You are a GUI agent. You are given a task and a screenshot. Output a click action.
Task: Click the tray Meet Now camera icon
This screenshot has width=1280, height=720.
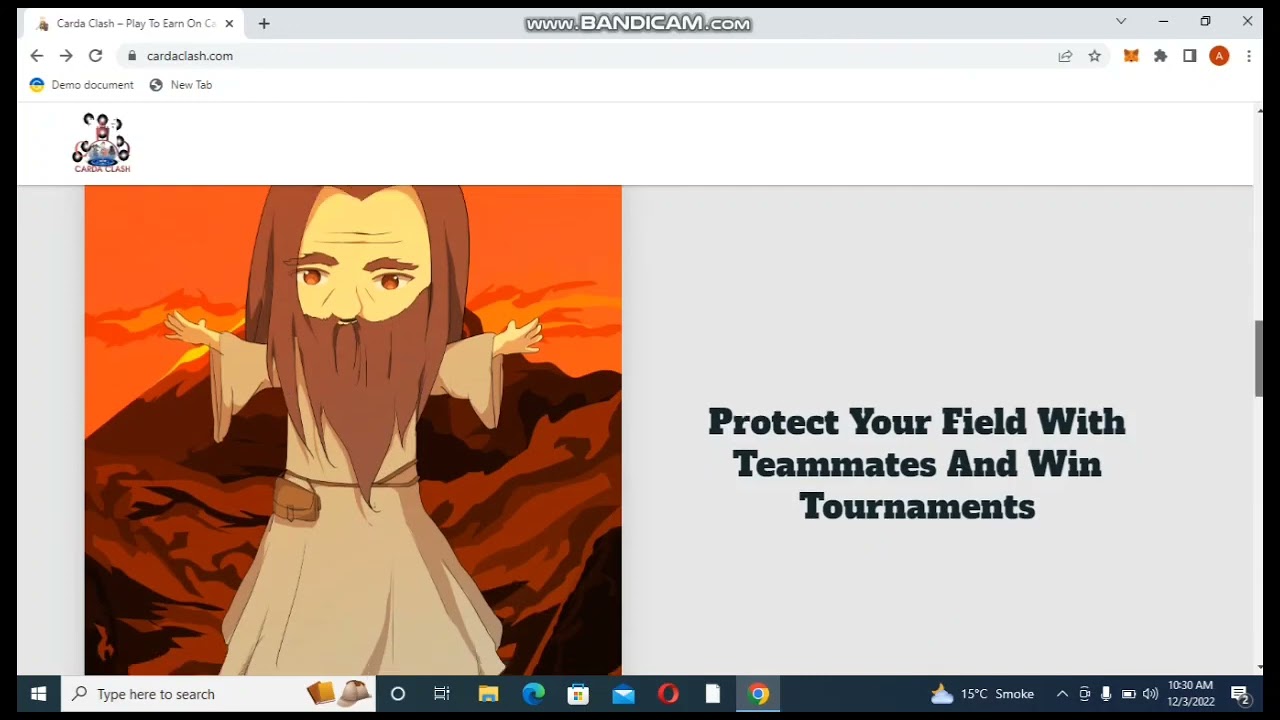coord(1085,694)
